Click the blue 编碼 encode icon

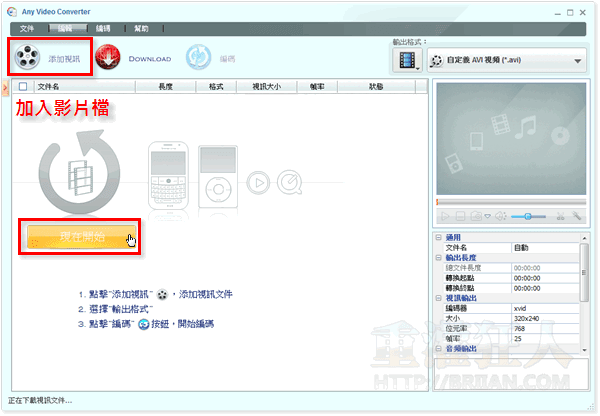(198, 57)
